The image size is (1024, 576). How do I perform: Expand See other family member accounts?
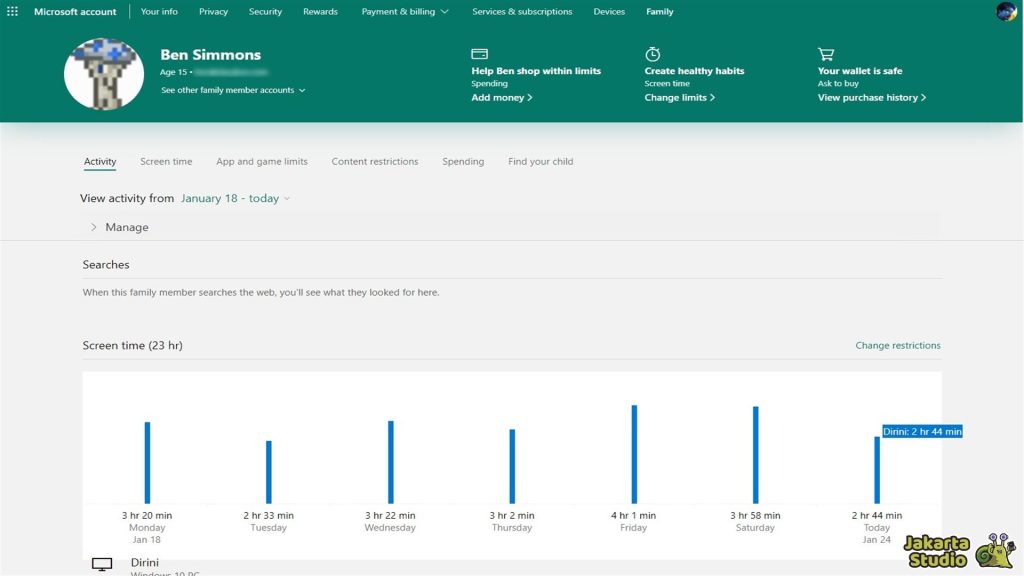[x=233, y=90]
